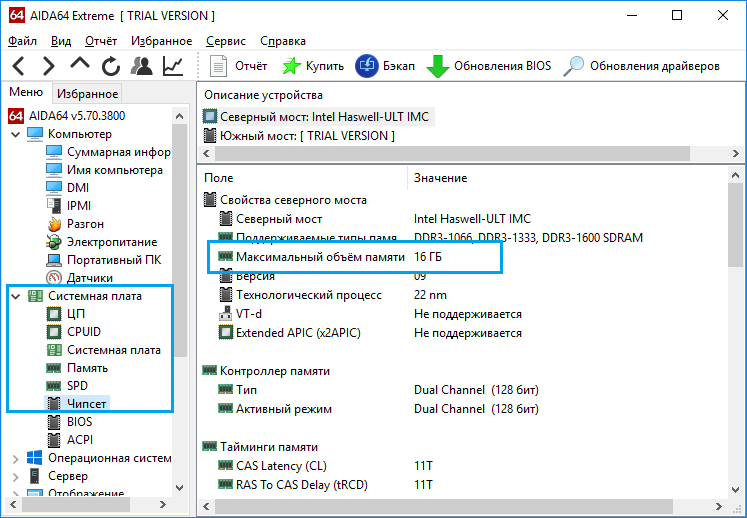Click the details list scroll-down arrow
Viewport: 747px width, 518px height.
pos(736,489)
